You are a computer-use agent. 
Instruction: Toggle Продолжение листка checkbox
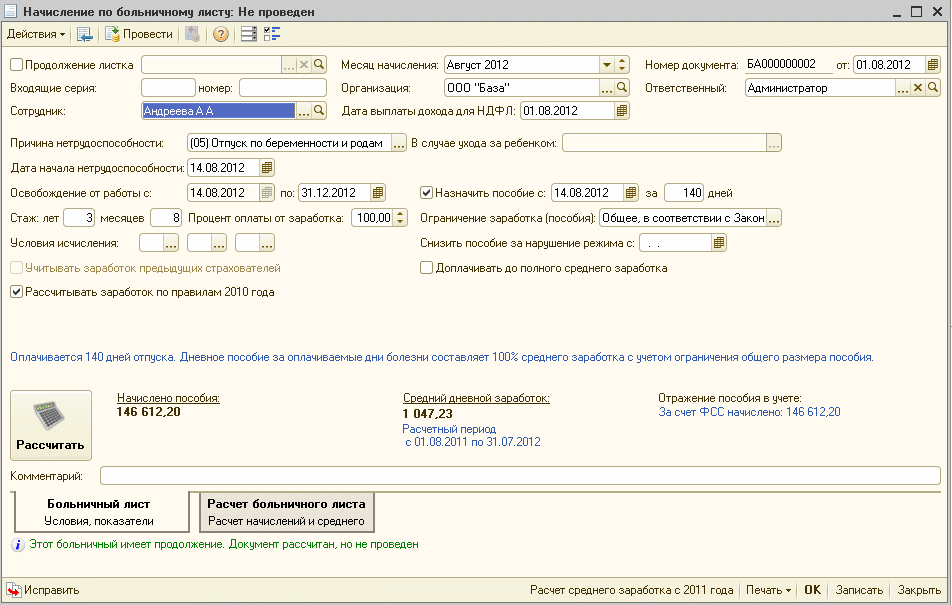[17, 64]
